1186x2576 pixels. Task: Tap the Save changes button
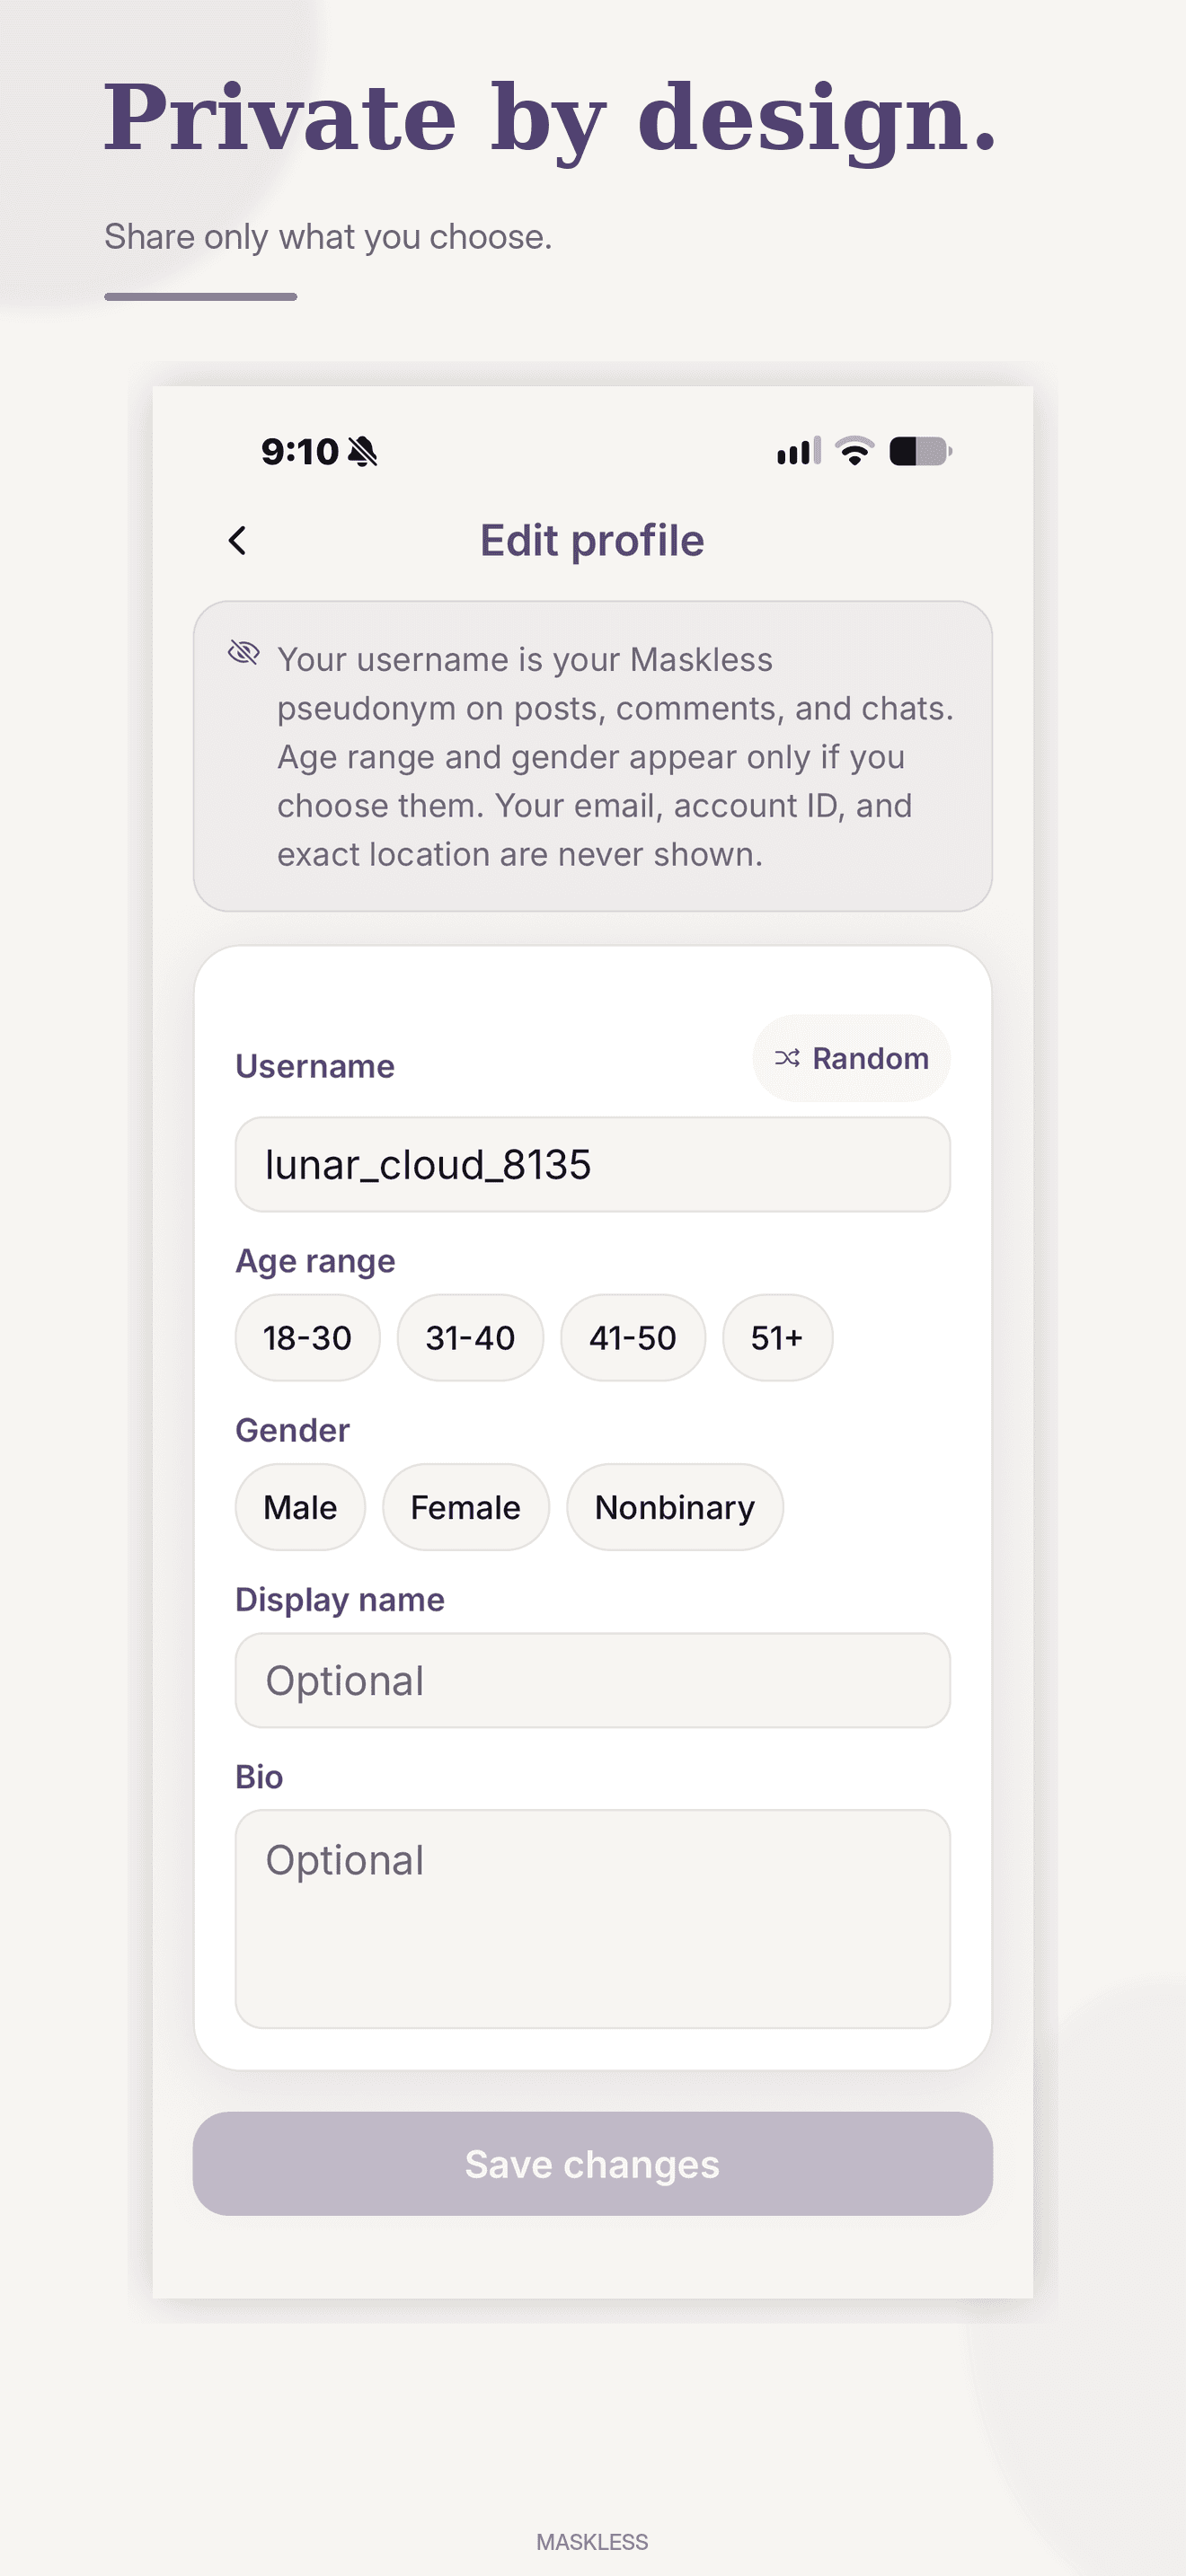pyautogui.click(x=593, y=2163)
